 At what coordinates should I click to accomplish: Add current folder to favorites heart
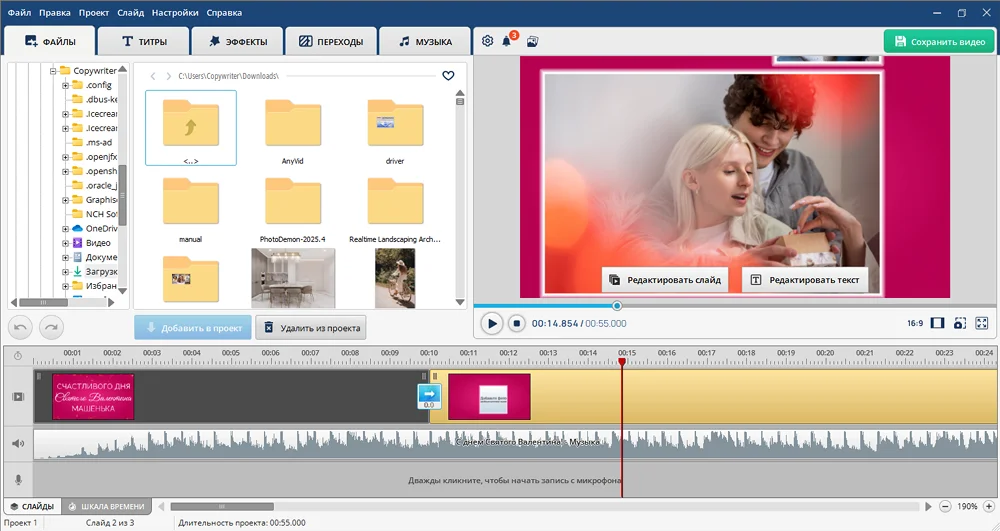coord(448,75)
